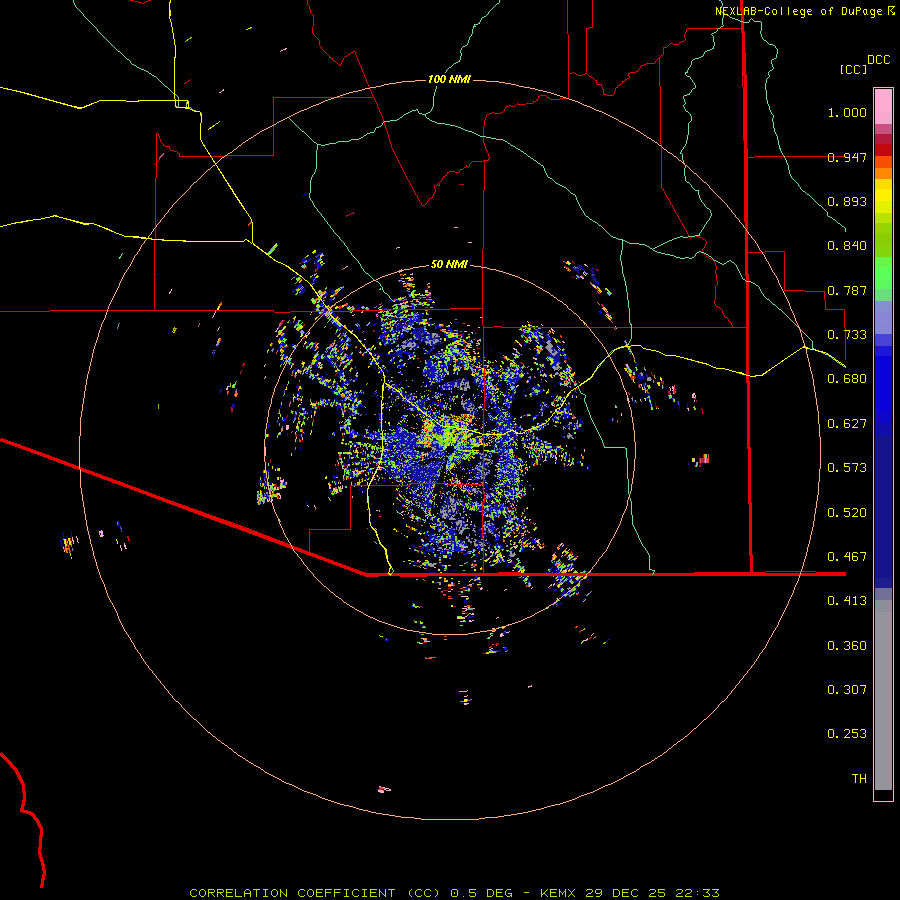The image size is (900, 900).
Task: Click the 0.840 scale value
Action: pyautogui.click(x=847, y=246)
